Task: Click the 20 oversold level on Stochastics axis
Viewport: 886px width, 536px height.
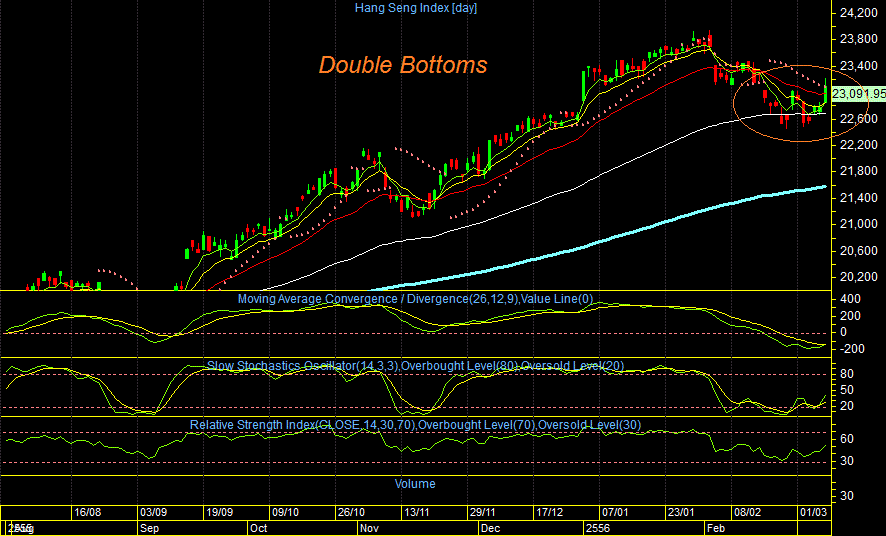Action: (846, 407)
